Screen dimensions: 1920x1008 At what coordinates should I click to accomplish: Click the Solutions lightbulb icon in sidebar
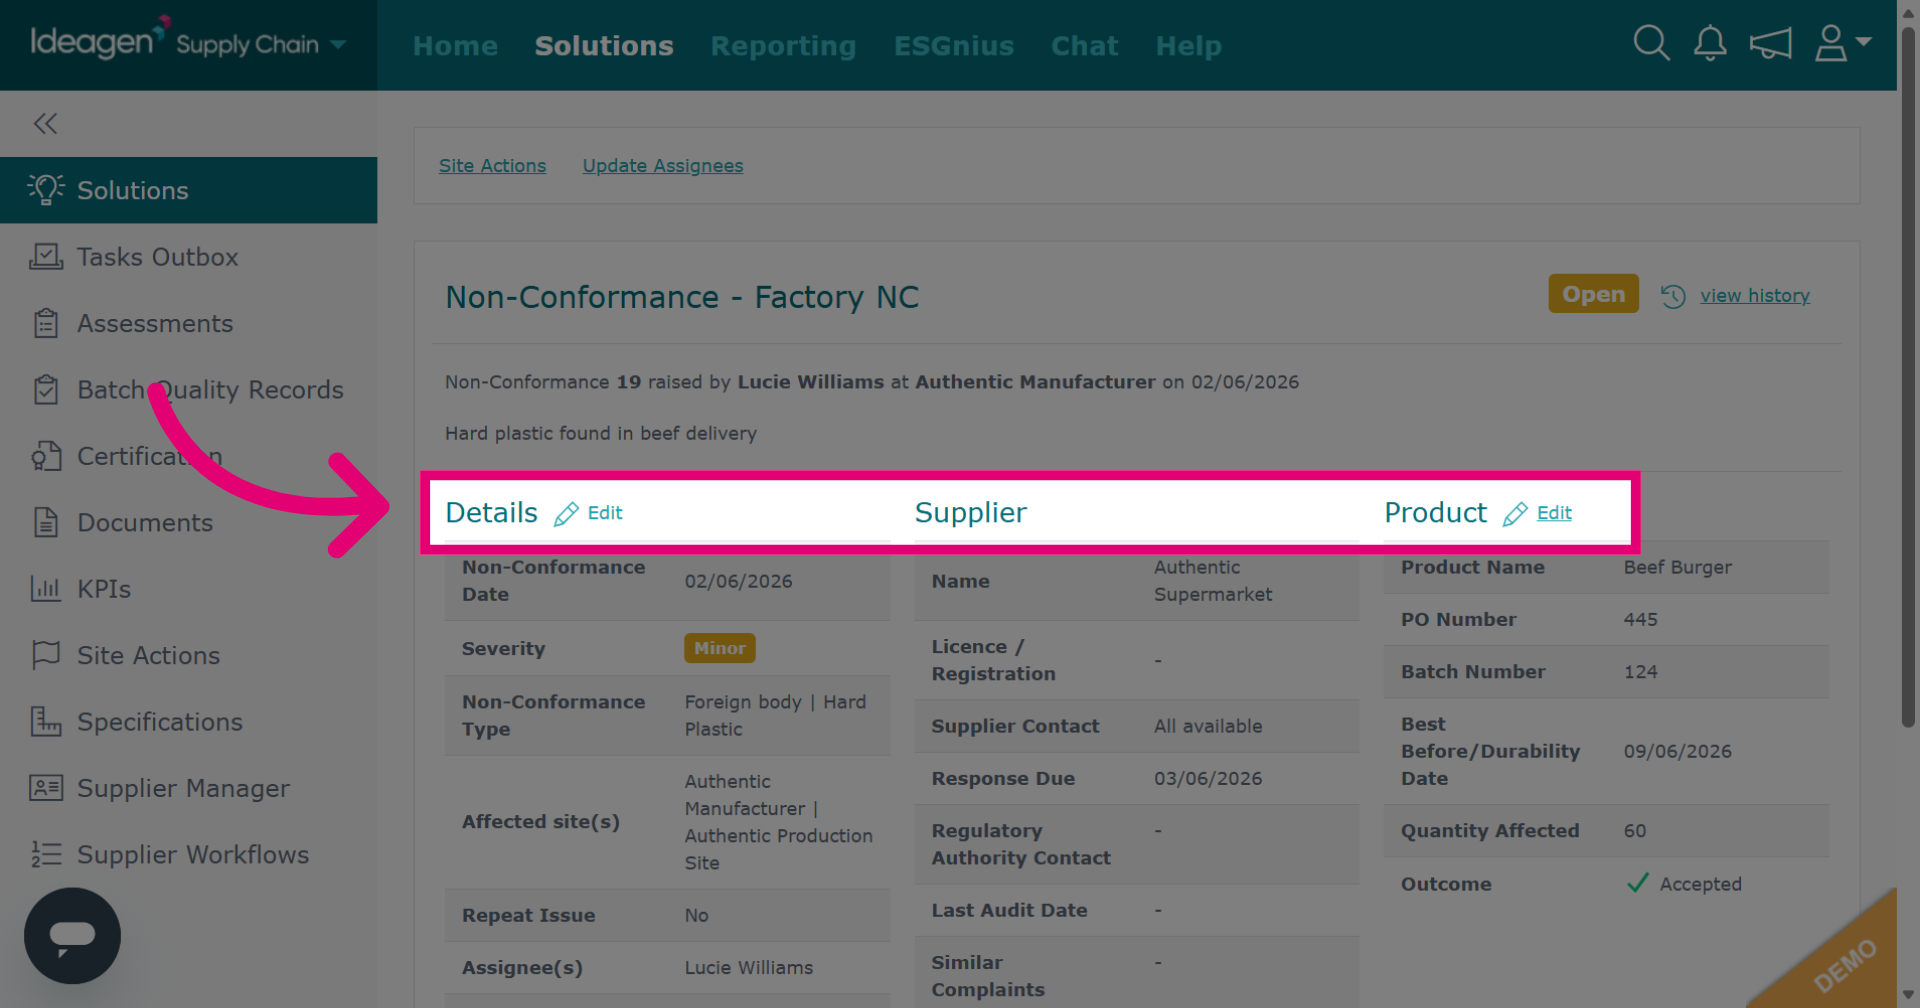[x=46, y=189]
